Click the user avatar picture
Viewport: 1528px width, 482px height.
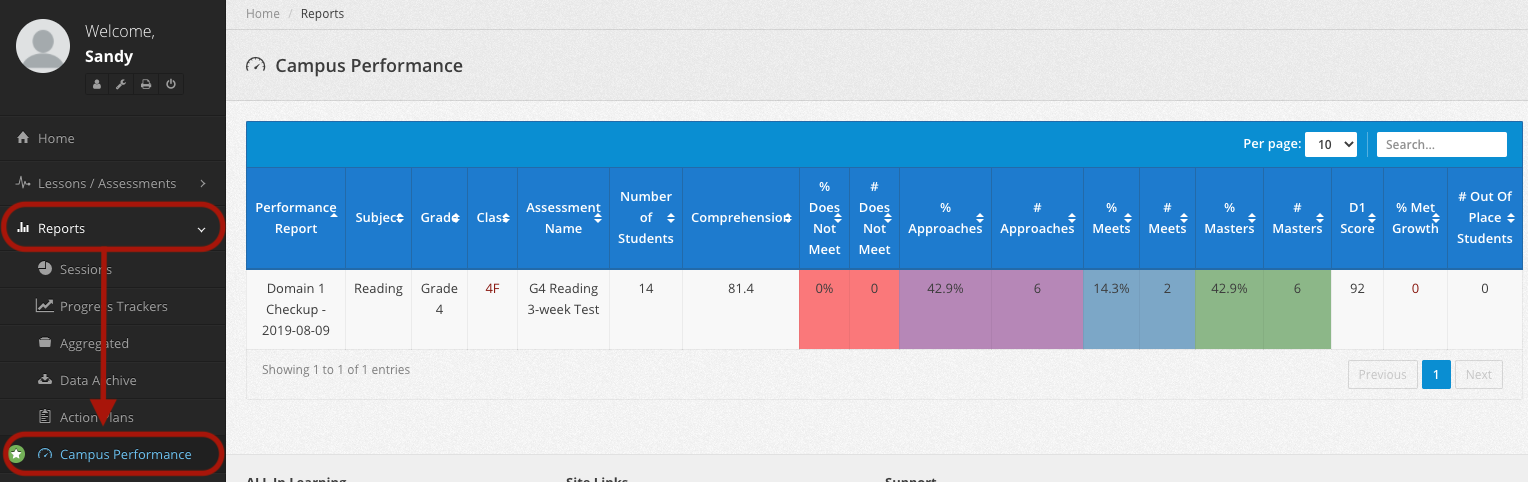click(x=44, y=46)
